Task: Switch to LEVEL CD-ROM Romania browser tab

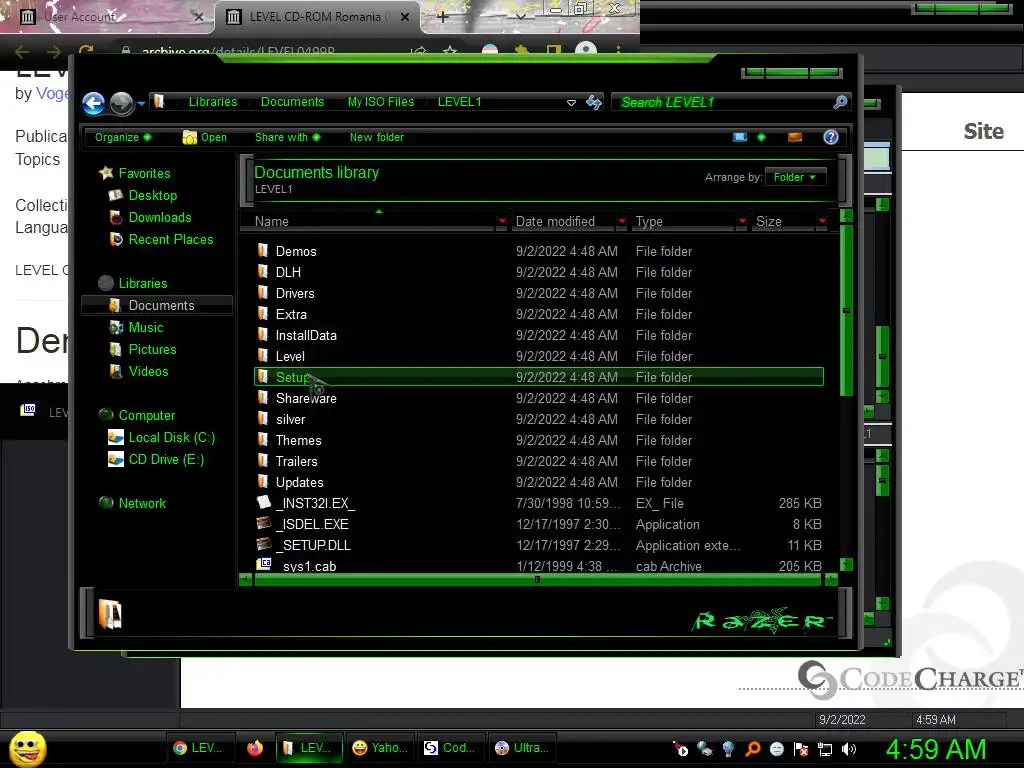Action: pos(317,17)
